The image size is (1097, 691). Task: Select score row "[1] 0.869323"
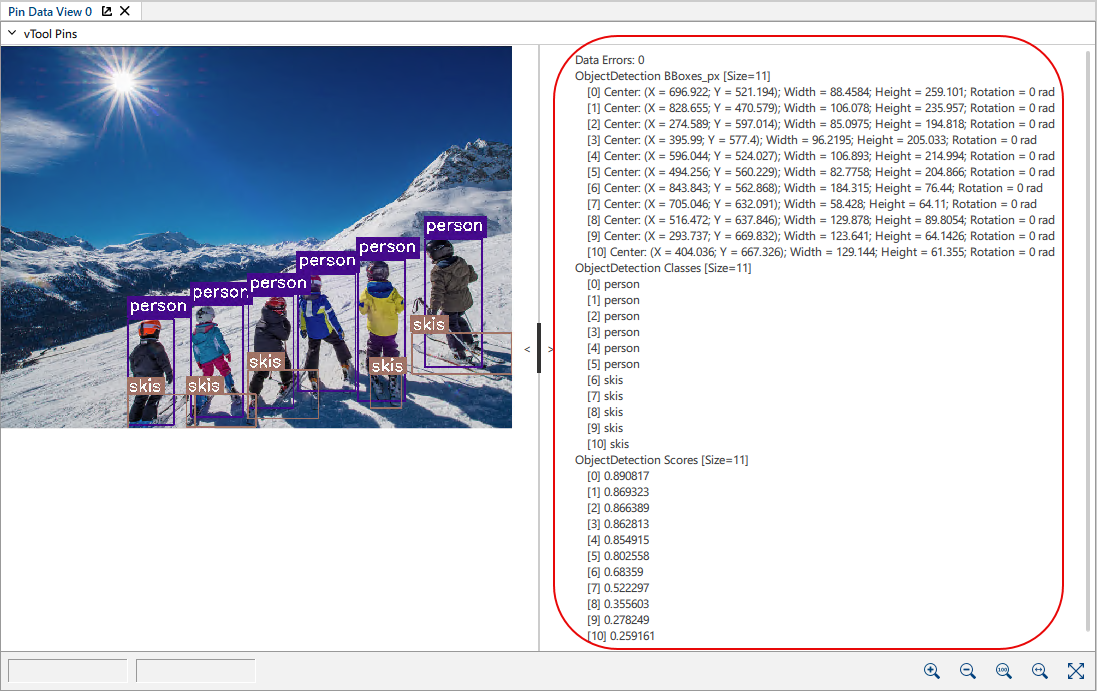click(618, 492)
